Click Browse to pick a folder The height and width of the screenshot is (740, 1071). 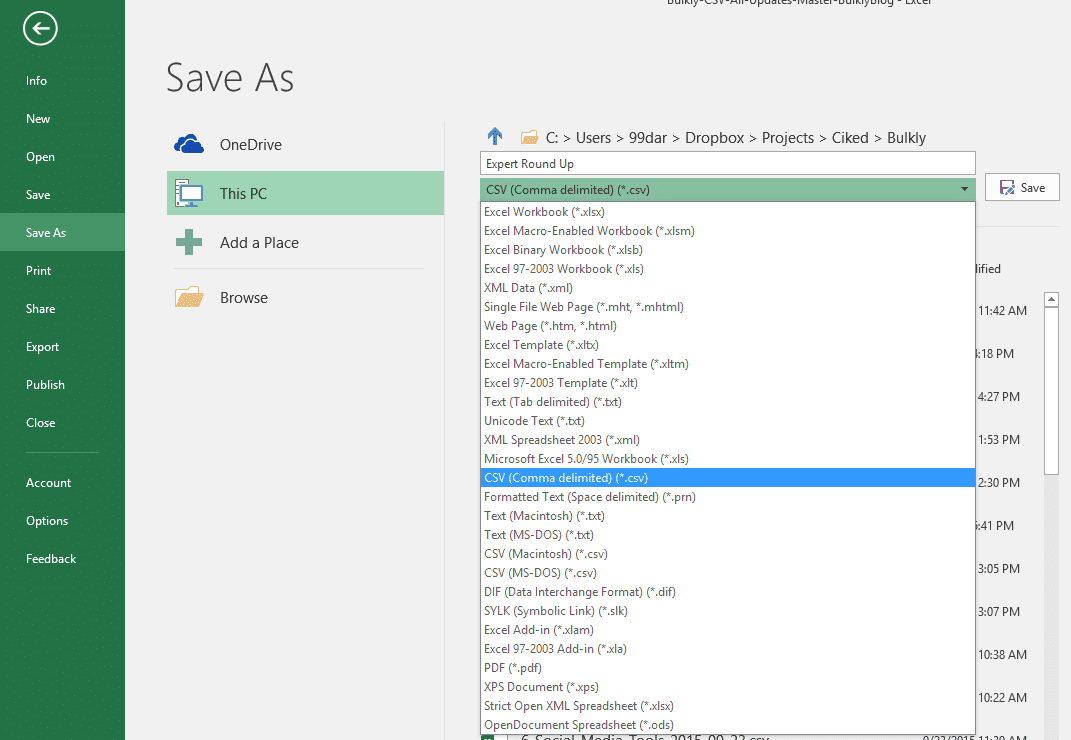(305, 297)
